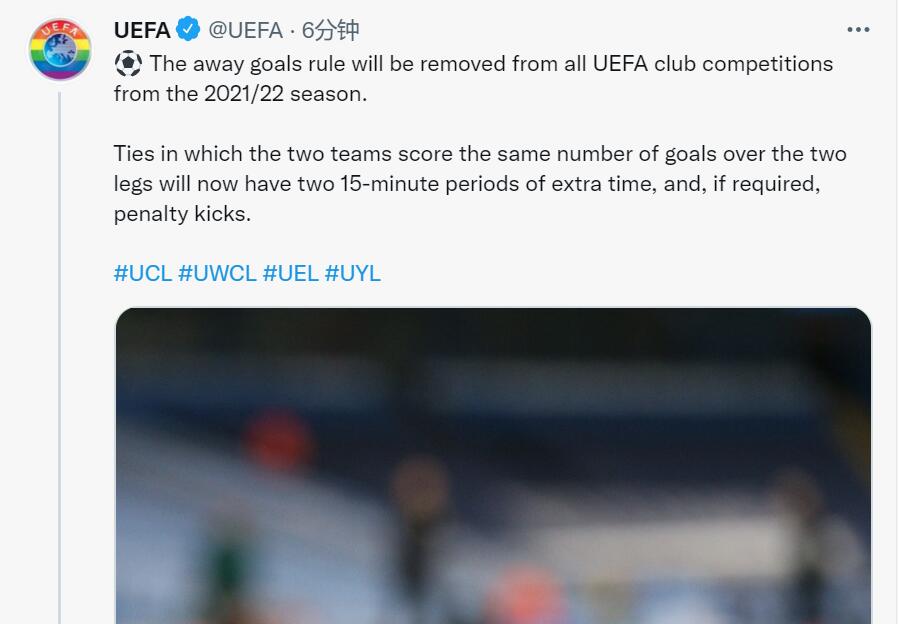Click the vertical thread line below the avatar
Screen dimensions: 907x624
pyautogui.click(x=59, y=350)
